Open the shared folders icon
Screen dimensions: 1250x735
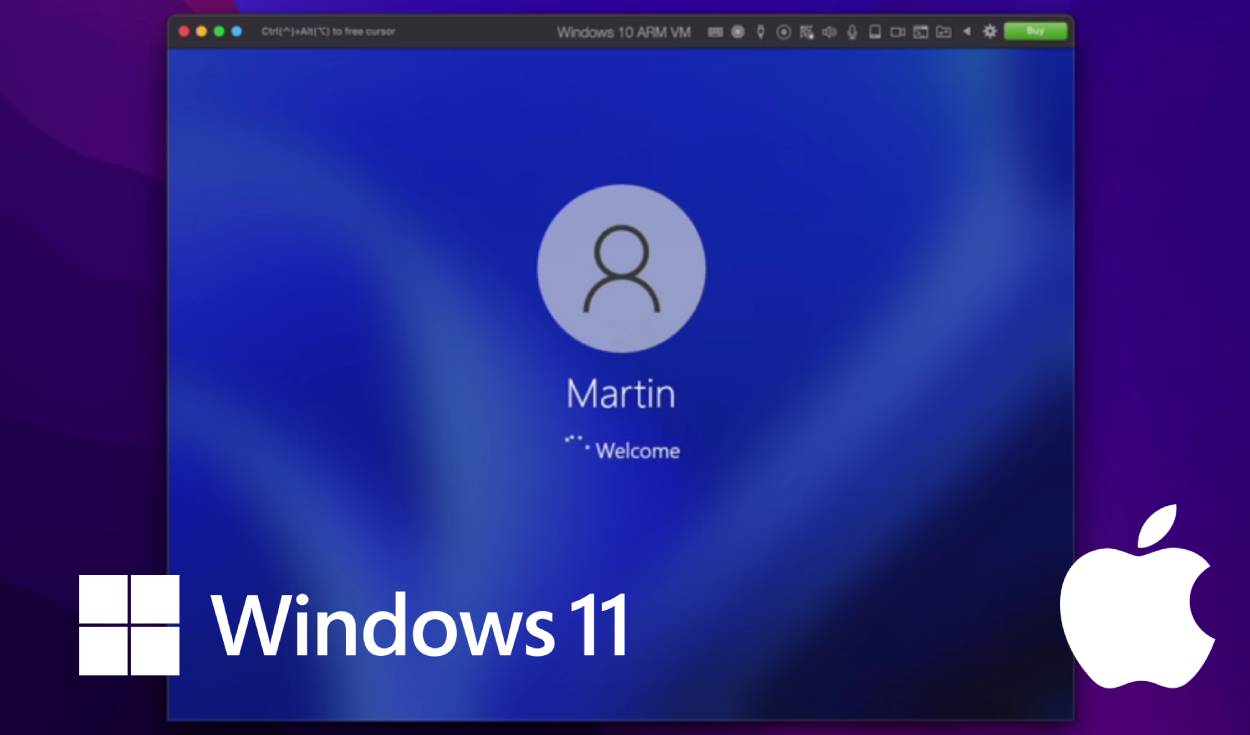coord(943,32)
